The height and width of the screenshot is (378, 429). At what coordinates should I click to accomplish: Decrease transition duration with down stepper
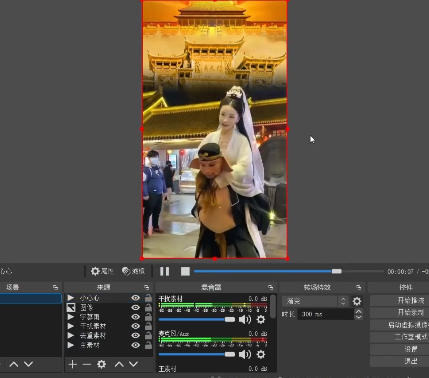click(x=358, y=317)
